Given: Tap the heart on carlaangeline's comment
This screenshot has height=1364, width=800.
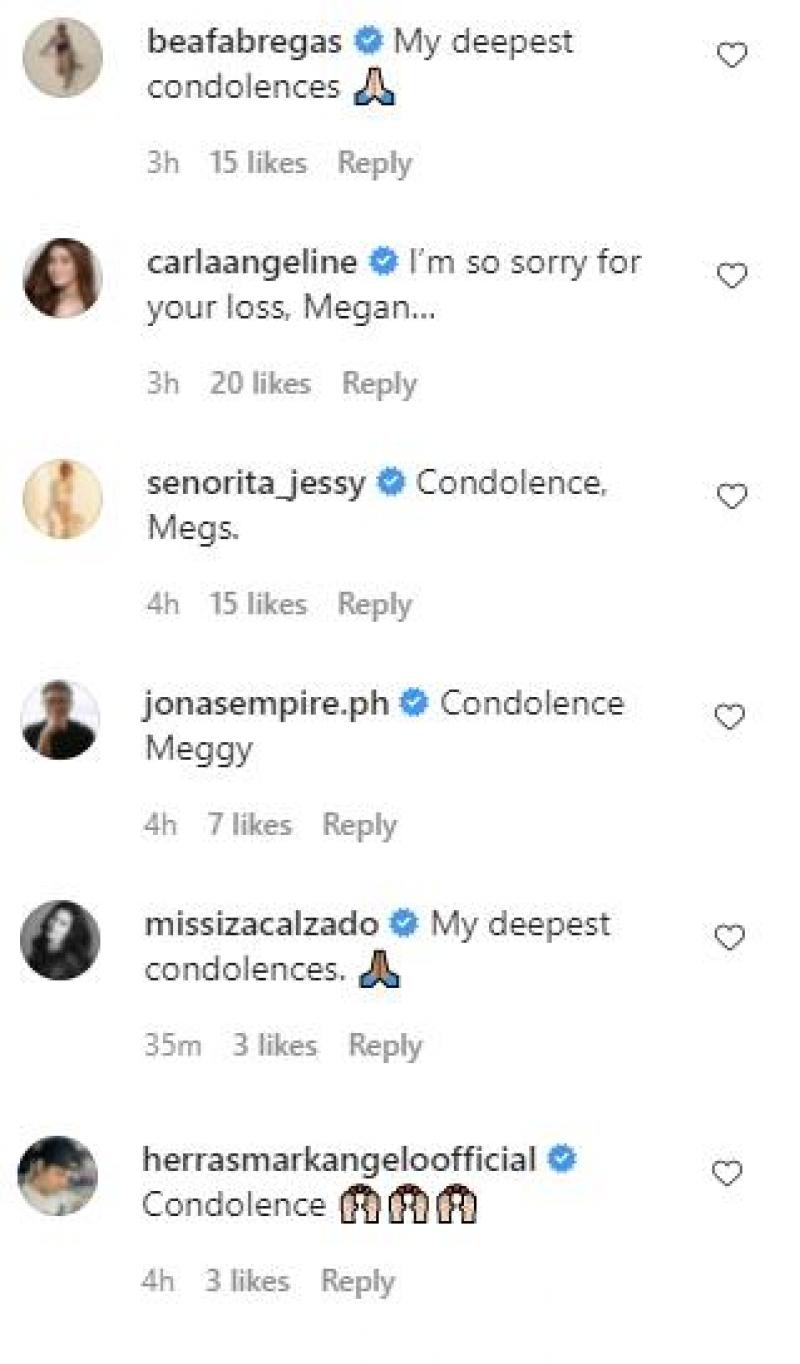Looking at the screenshot, I should coord(732,276).
